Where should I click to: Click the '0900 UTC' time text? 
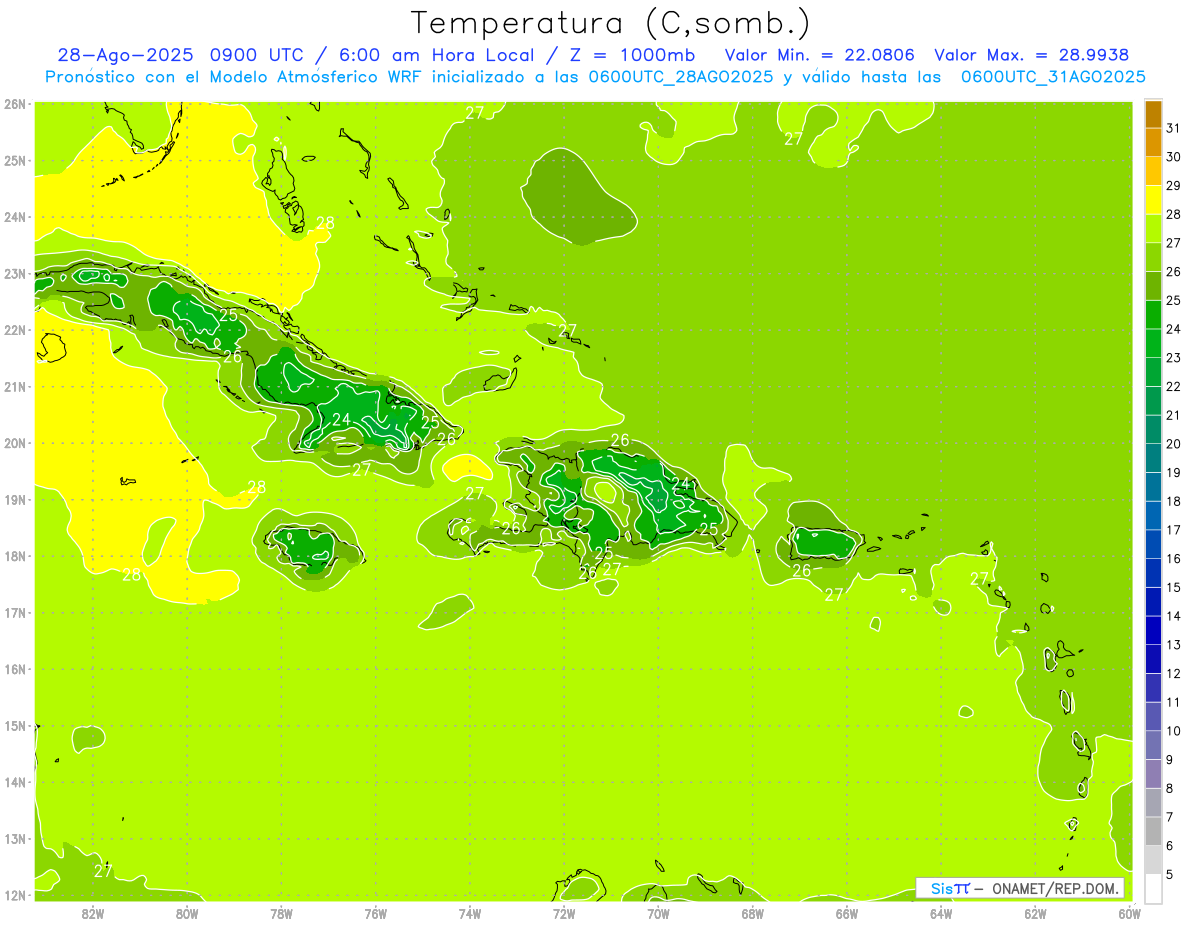(x=259, y=55)
